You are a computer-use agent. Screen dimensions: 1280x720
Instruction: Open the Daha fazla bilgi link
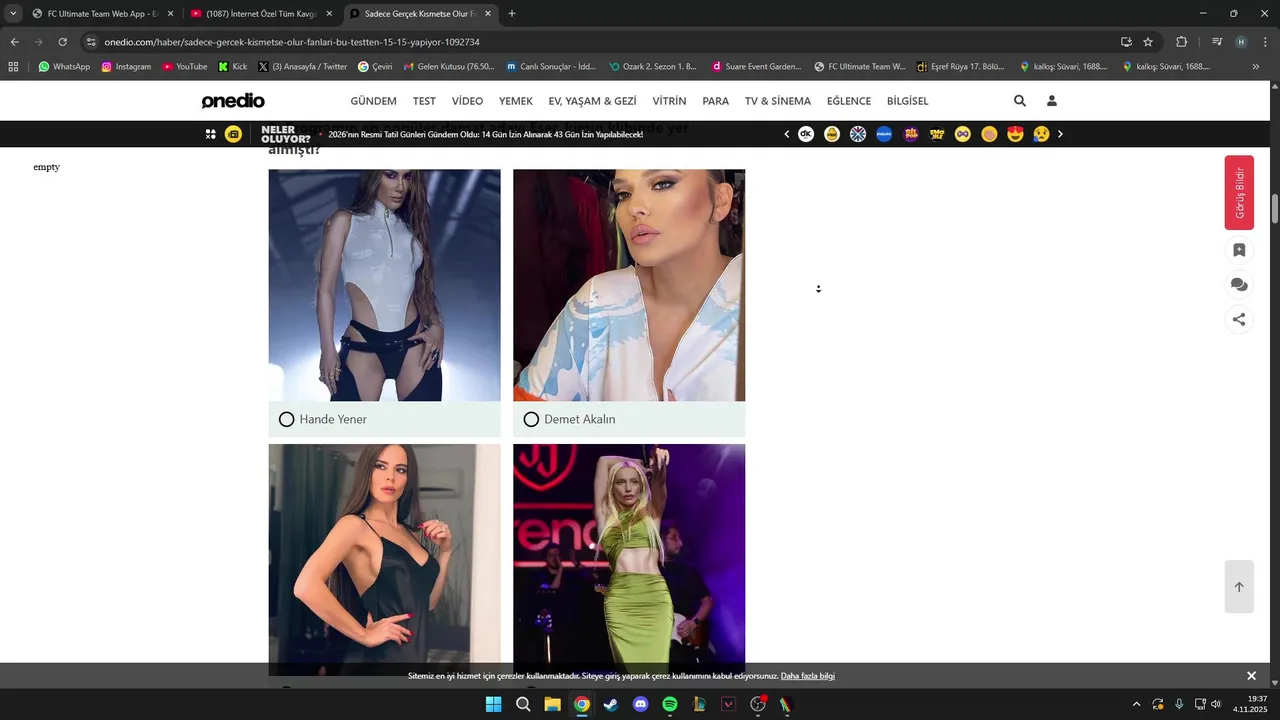(807, 676)
